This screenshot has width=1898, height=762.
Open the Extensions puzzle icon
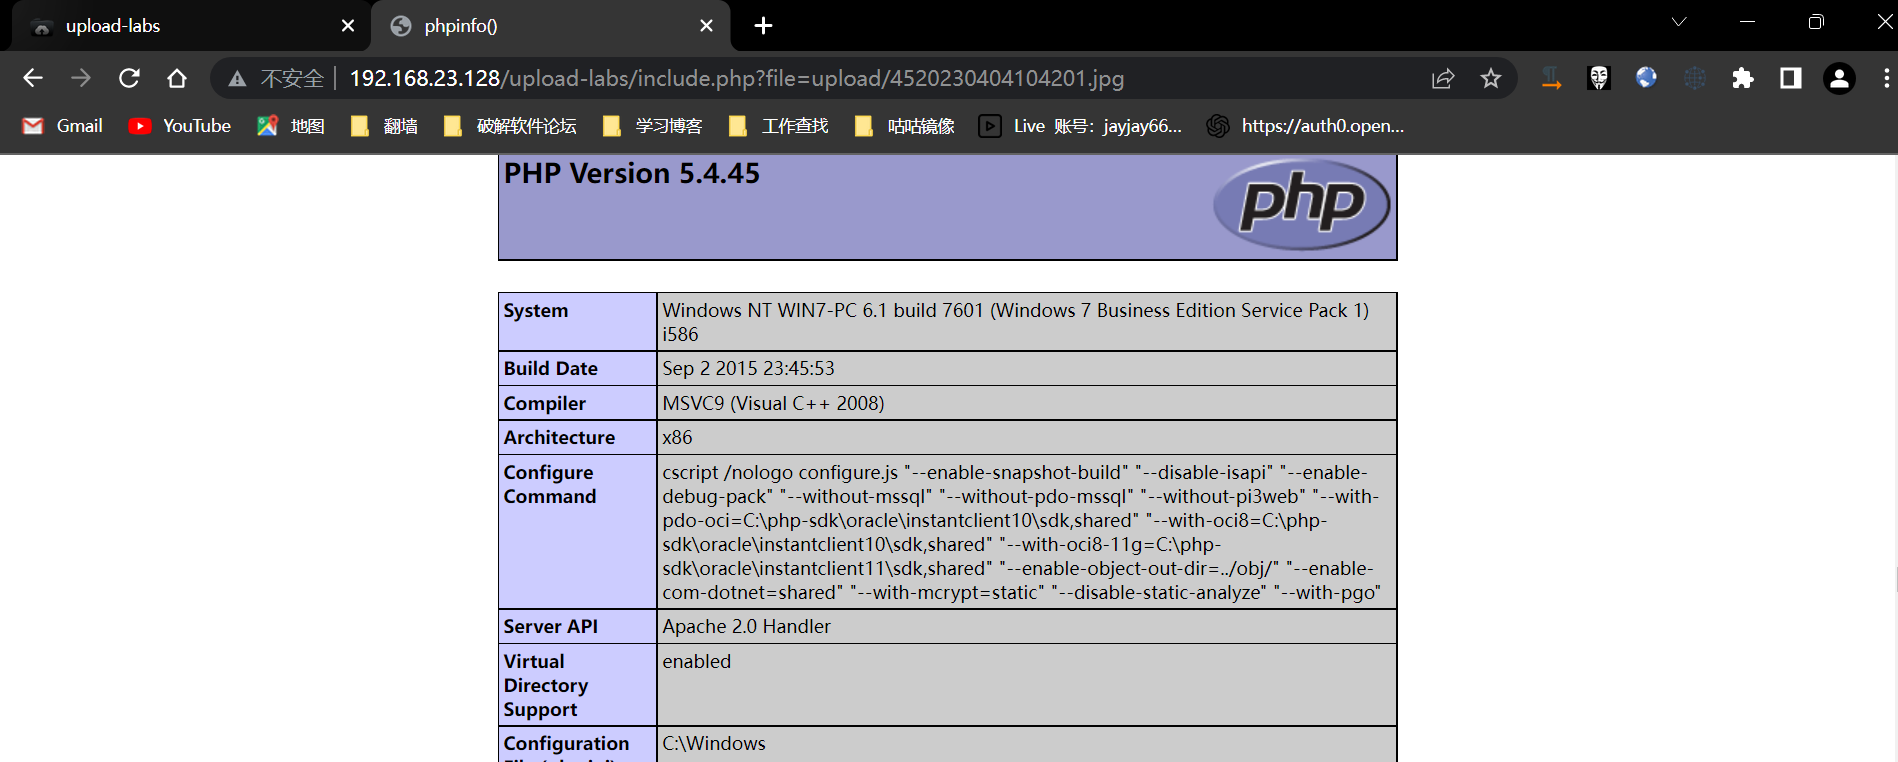(1742, 78)
